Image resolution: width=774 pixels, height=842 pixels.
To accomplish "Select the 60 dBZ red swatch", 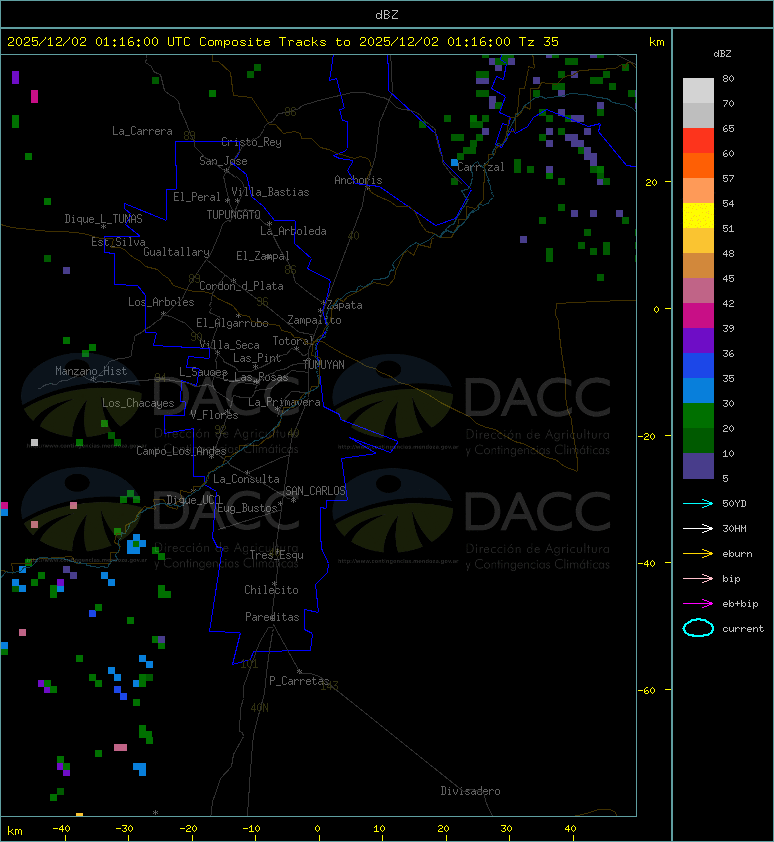I will tap(698, 141).
